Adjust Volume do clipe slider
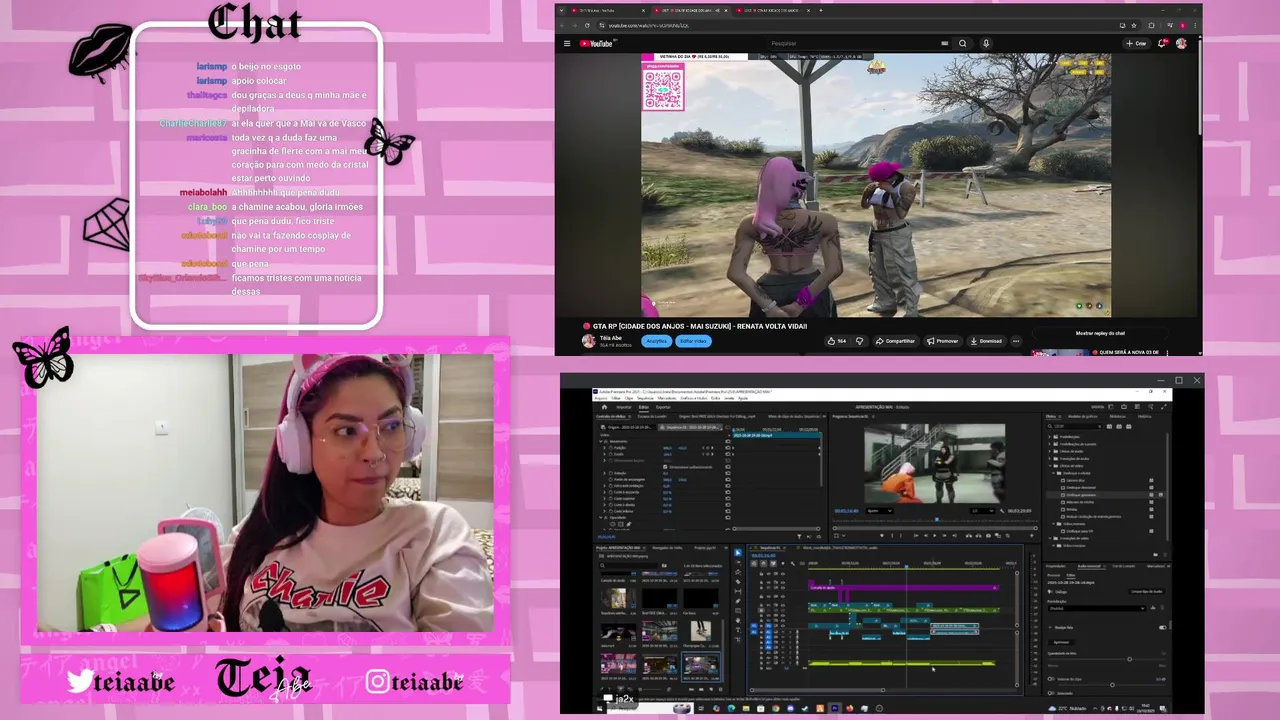 click(1112, 685)
